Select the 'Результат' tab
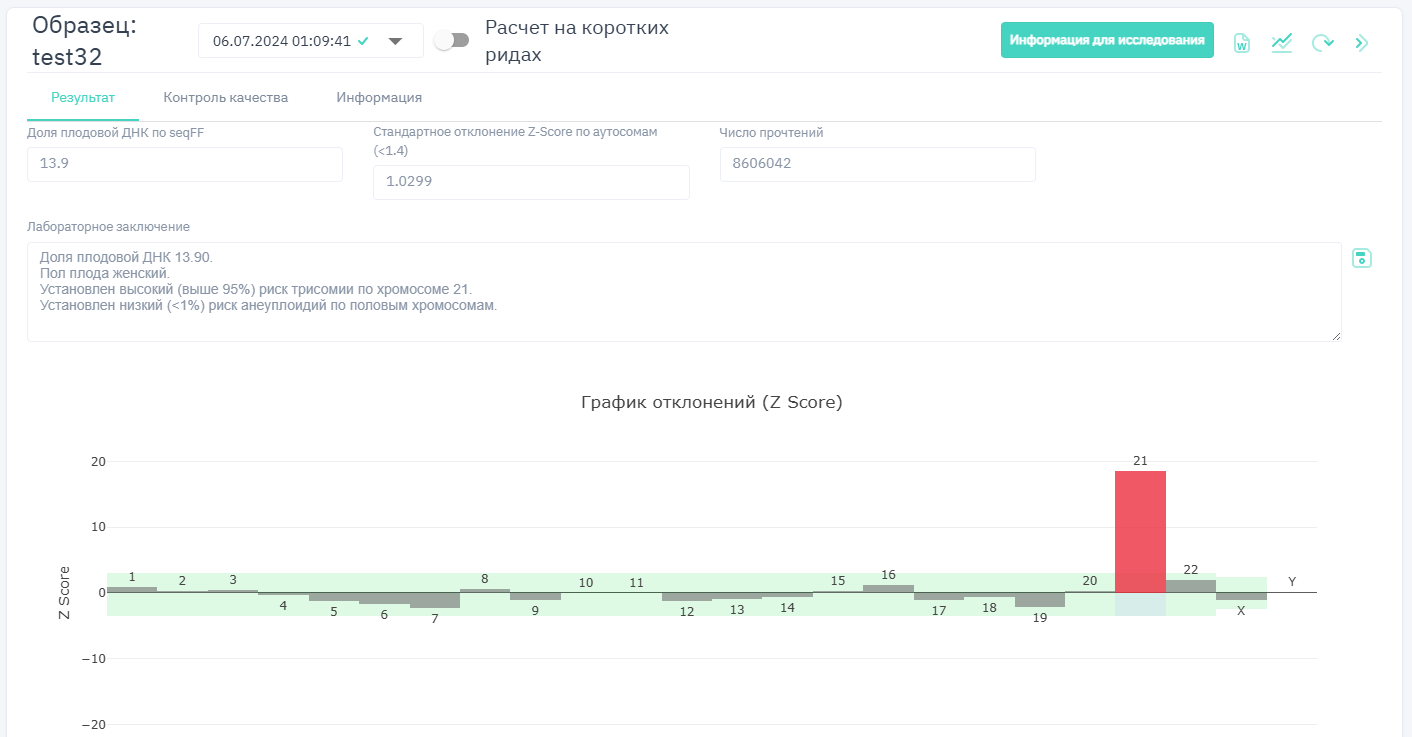The image size is (1412, 737). pos(83,98)
